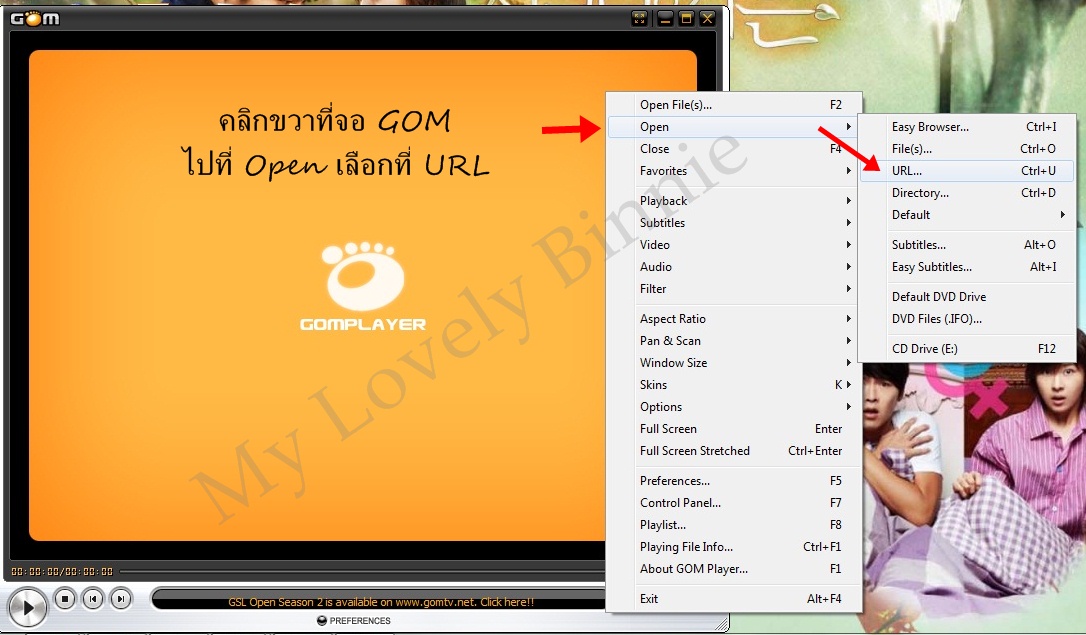Choose Exit from context menu
The image size is (1086, 635).
(x=734, y=599)
